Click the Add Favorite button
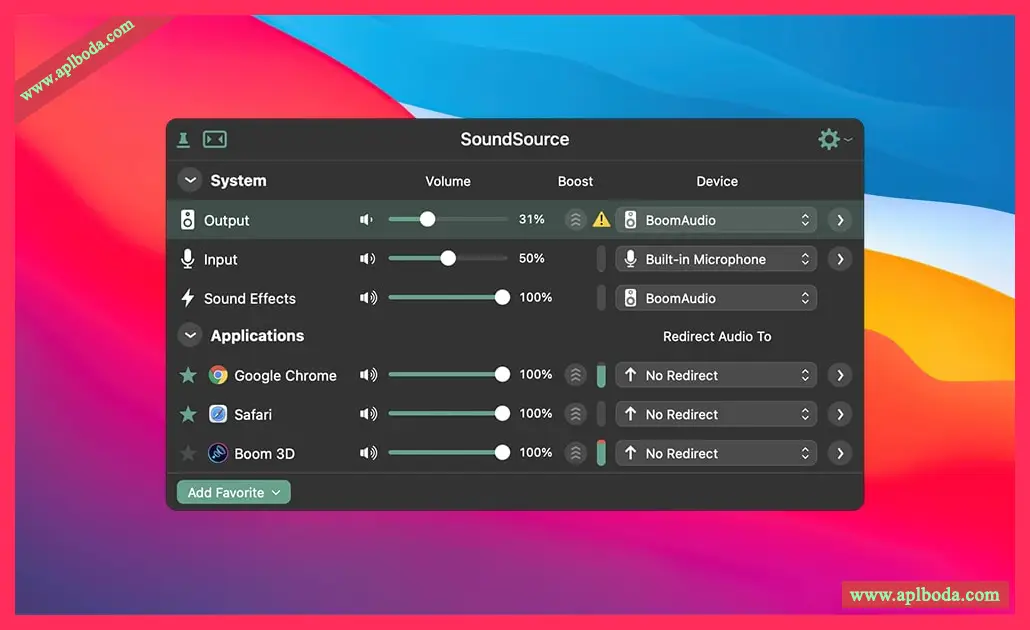The image size is (1030, 630). pyautogui.click(x=234, y=492)
